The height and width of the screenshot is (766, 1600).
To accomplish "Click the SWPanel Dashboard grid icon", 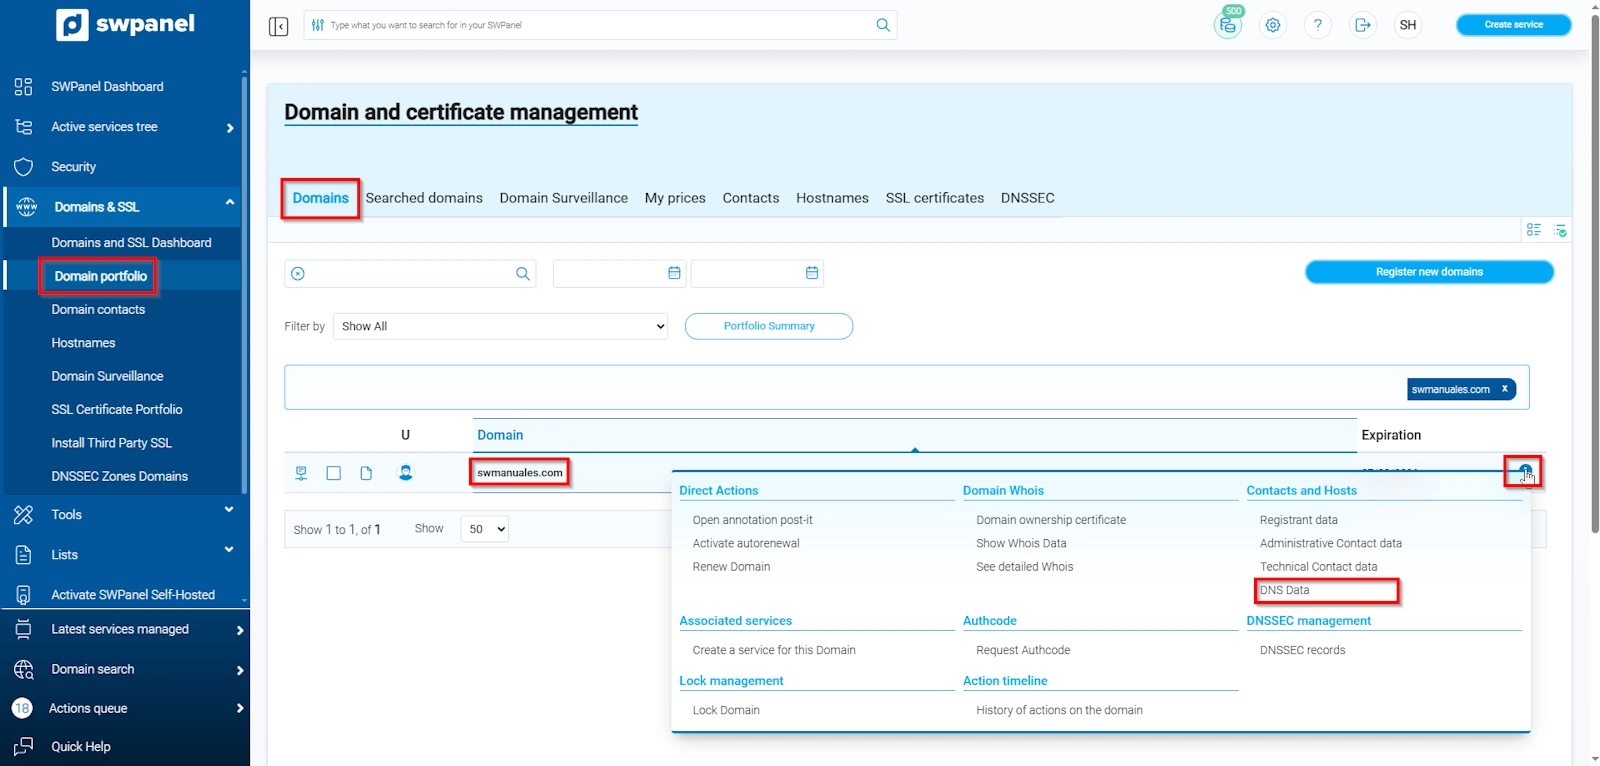I will pos(23,87).
